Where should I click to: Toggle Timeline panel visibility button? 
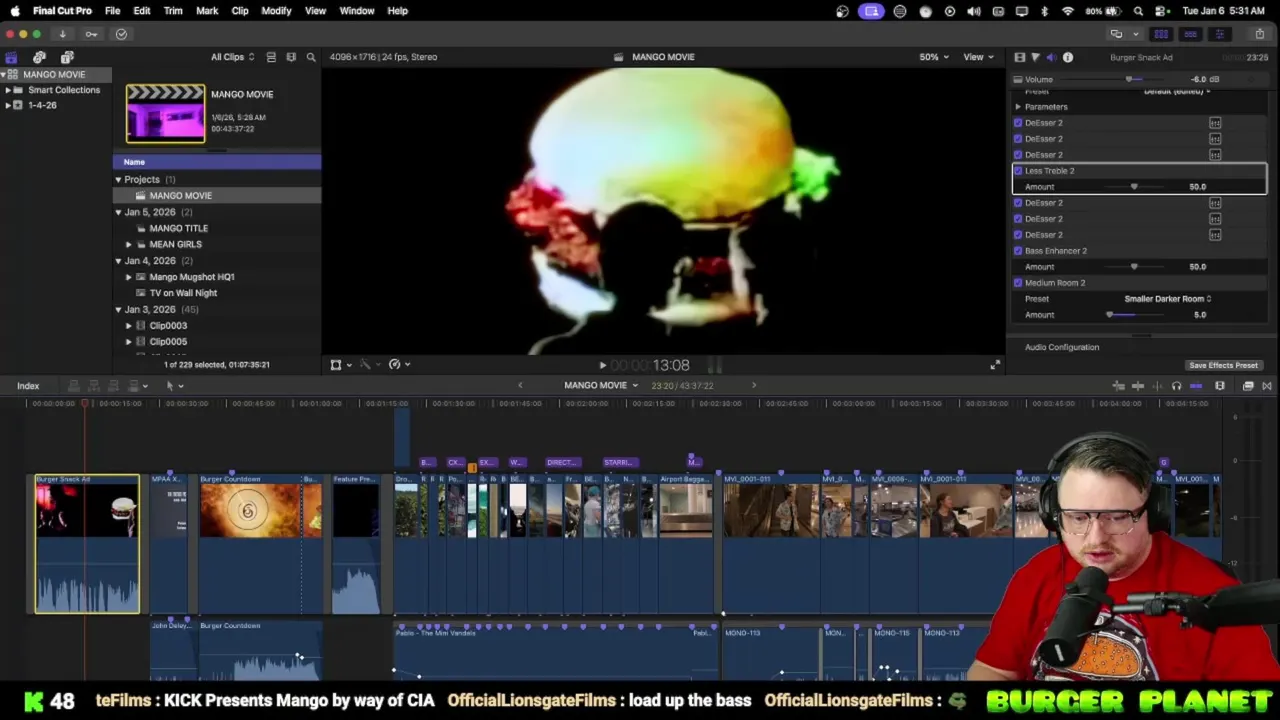[1190, 34]
